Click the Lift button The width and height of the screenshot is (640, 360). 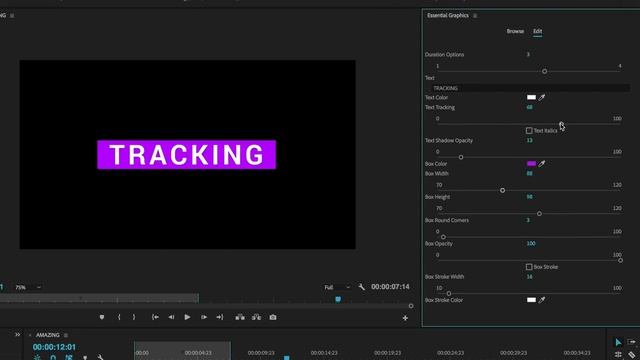pyautogui.click(x=240, y=317)
